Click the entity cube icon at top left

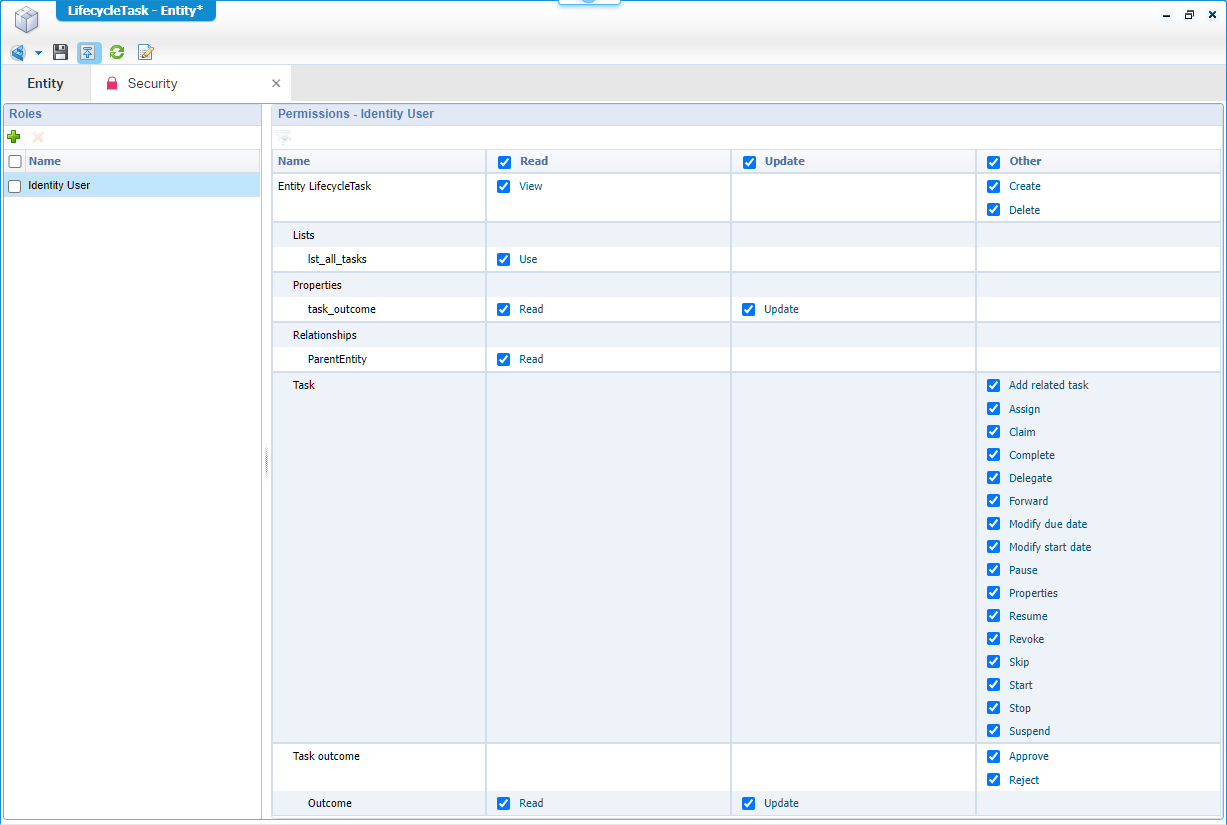[26, 20]
